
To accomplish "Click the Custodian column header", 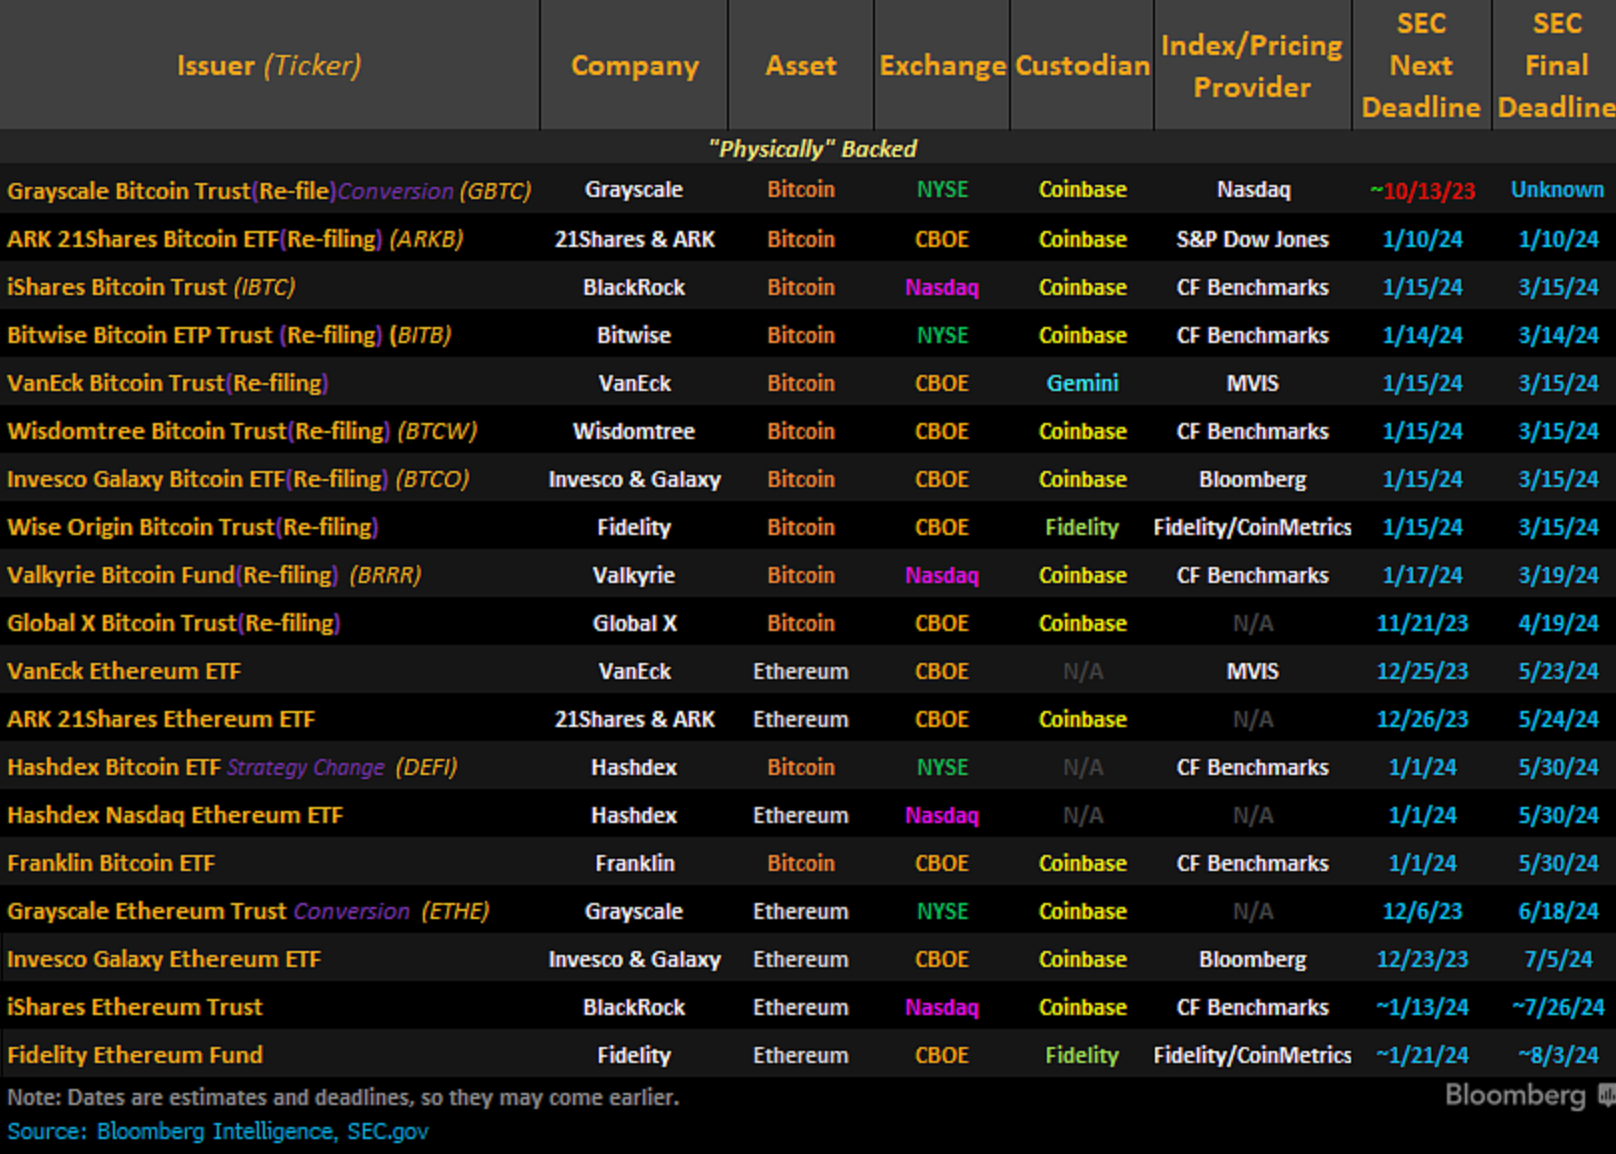I will tap(1082, 66).
